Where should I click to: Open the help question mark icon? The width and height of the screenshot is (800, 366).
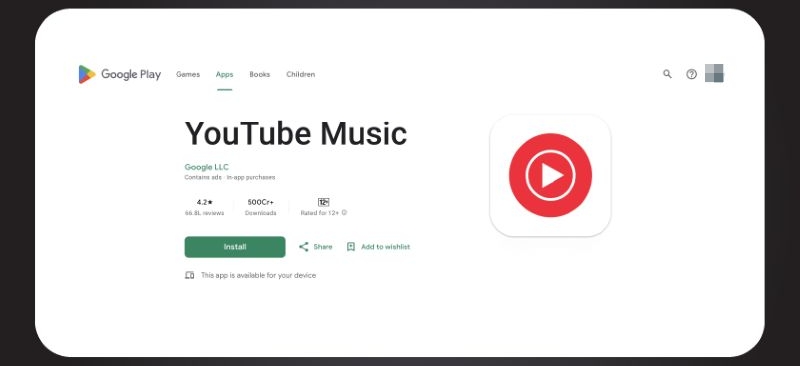691,74
